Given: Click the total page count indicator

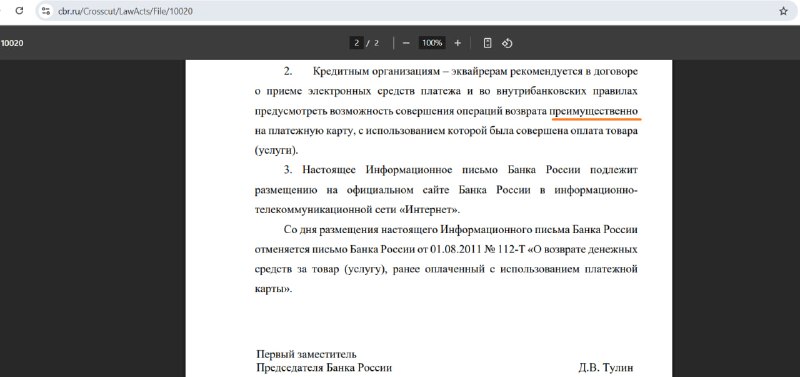Looking at the screenshot, I should coord(376,43).
